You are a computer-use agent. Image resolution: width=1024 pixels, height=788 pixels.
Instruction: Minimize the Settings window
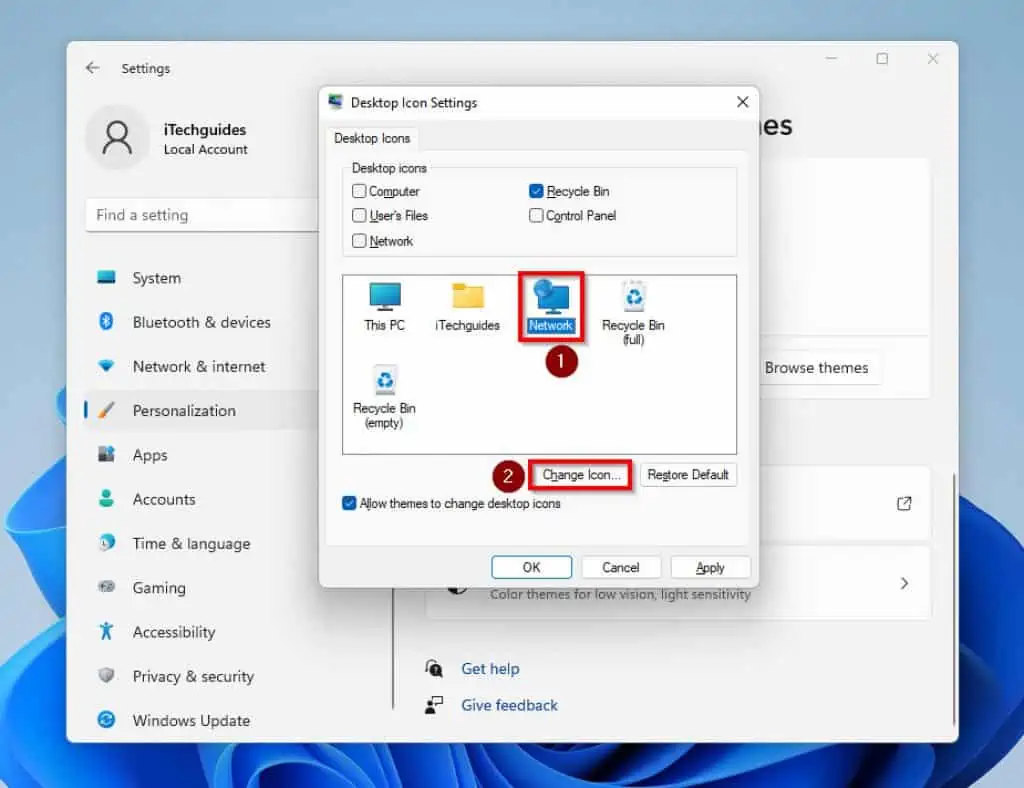831,59
